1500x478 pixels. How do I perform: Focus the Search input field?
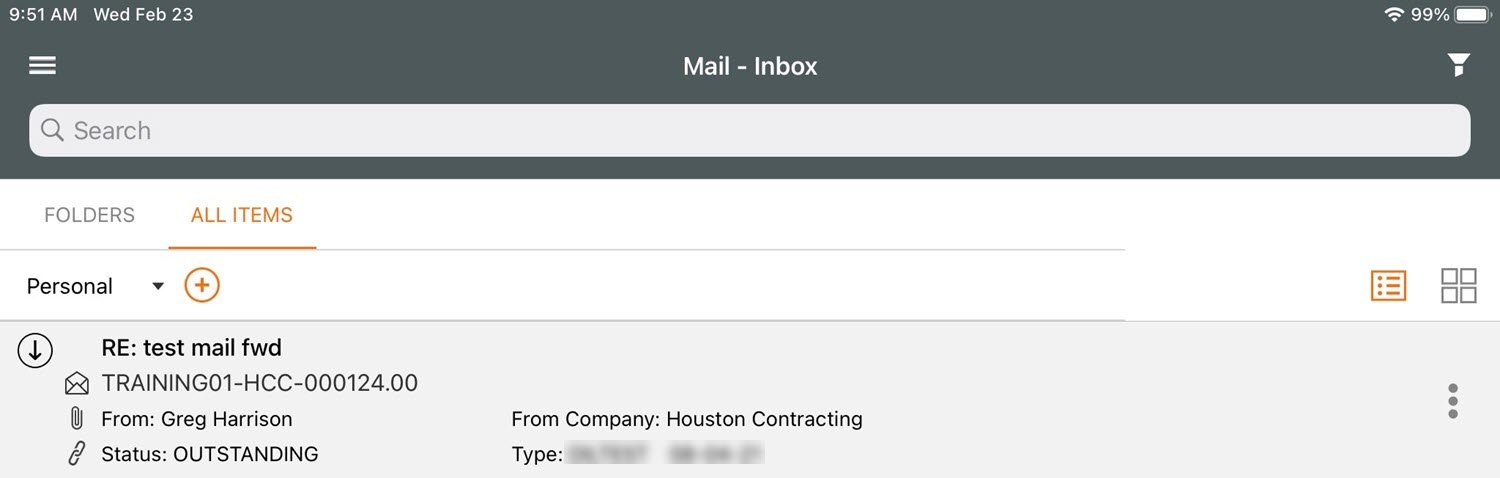pos(750,131)
